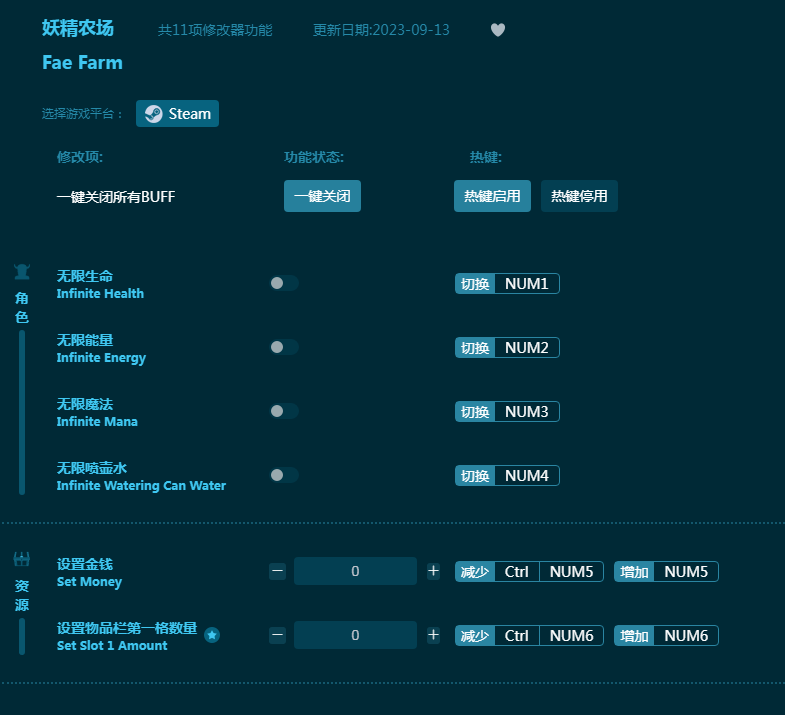Click 切换 hotkey for Infinite Health

pos(475,284)
